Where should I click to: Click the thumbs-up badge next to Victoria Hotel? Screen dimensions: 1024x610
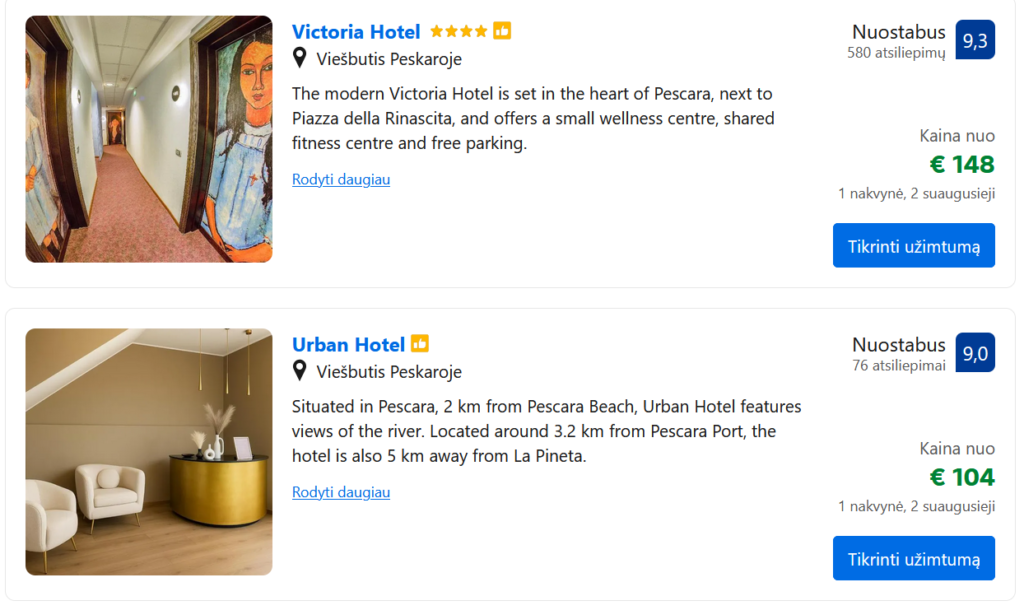[502, 31]
